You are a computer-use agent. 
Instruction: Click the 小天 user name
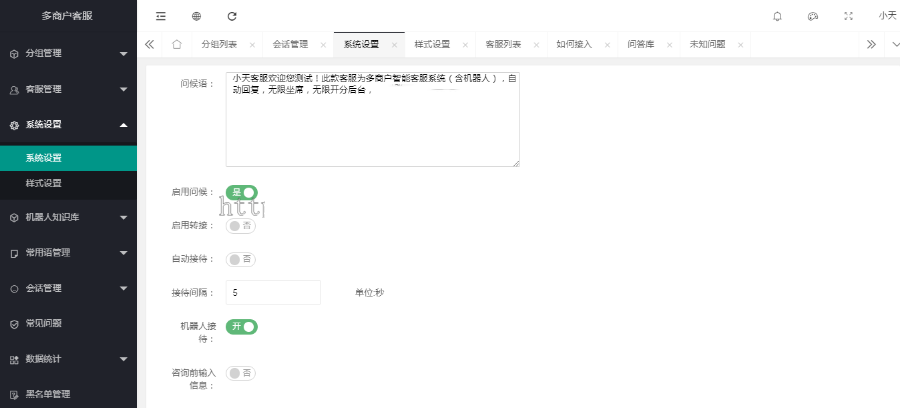[887, 16]
